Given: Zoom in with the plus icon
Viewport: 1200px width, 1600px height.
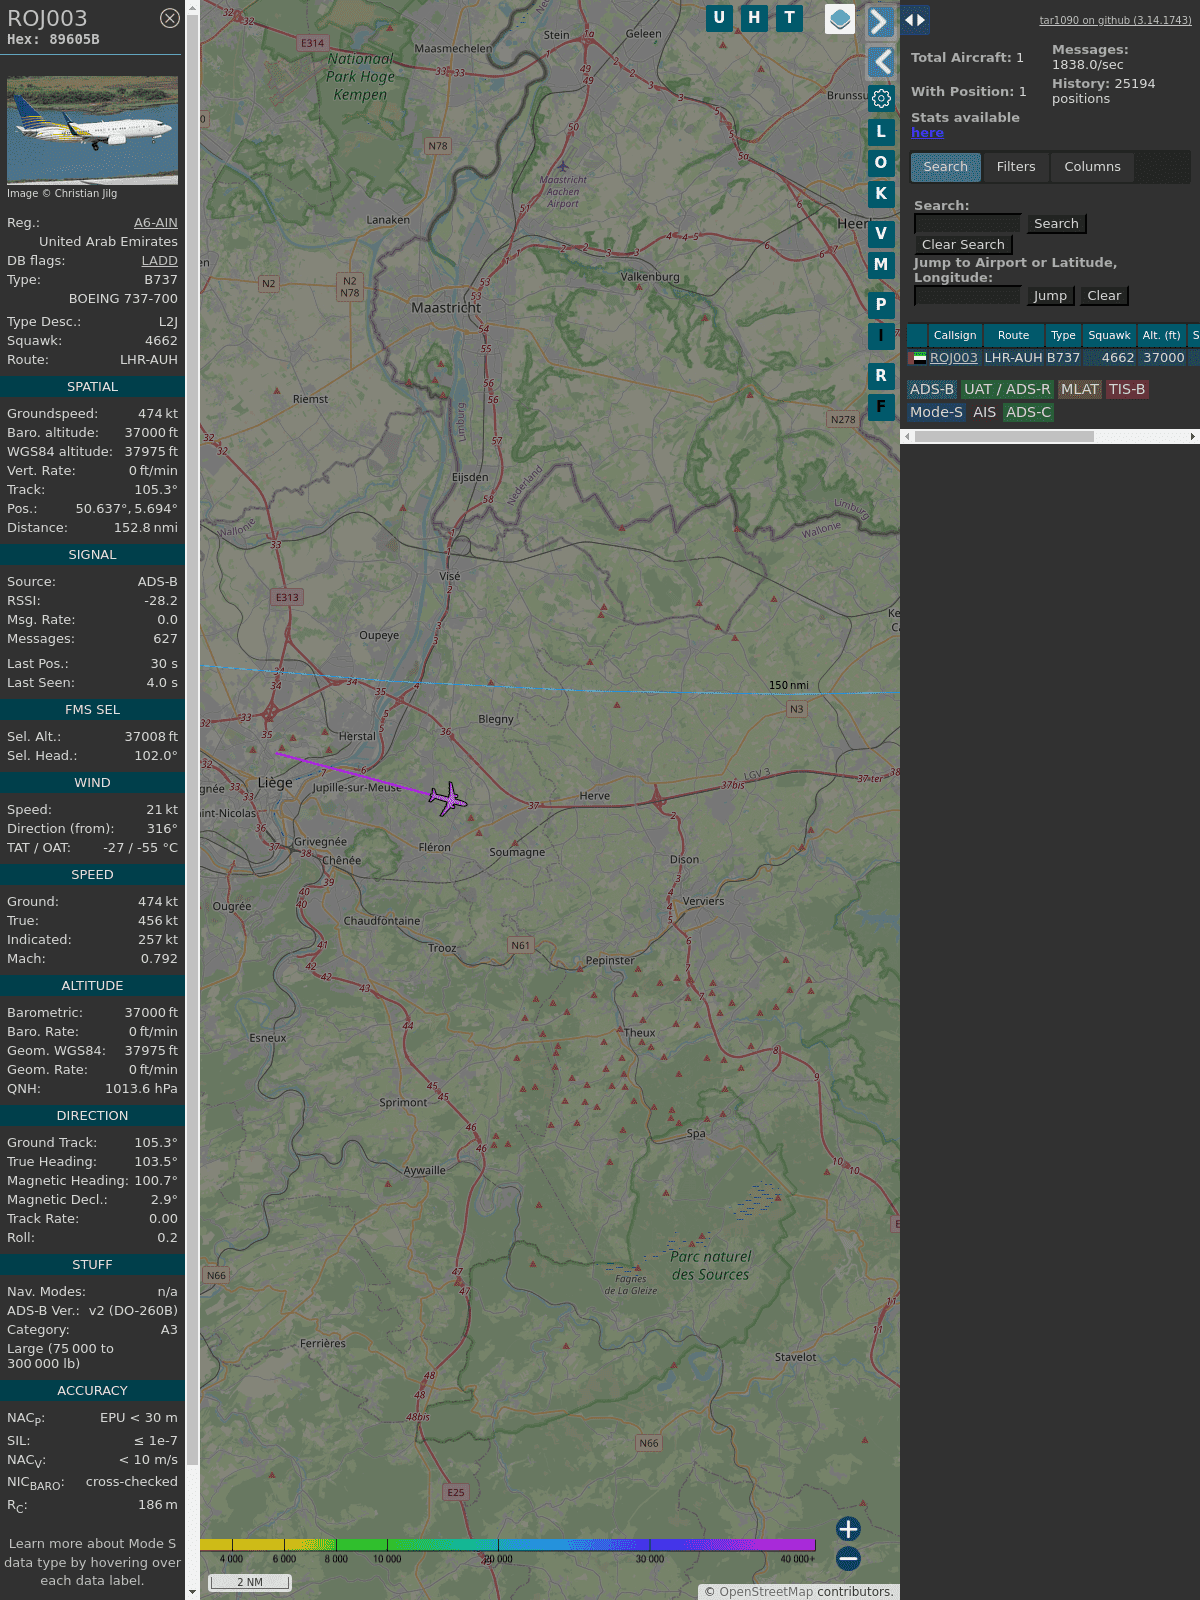Looking at the screenshot, I should pos(848,1529).
